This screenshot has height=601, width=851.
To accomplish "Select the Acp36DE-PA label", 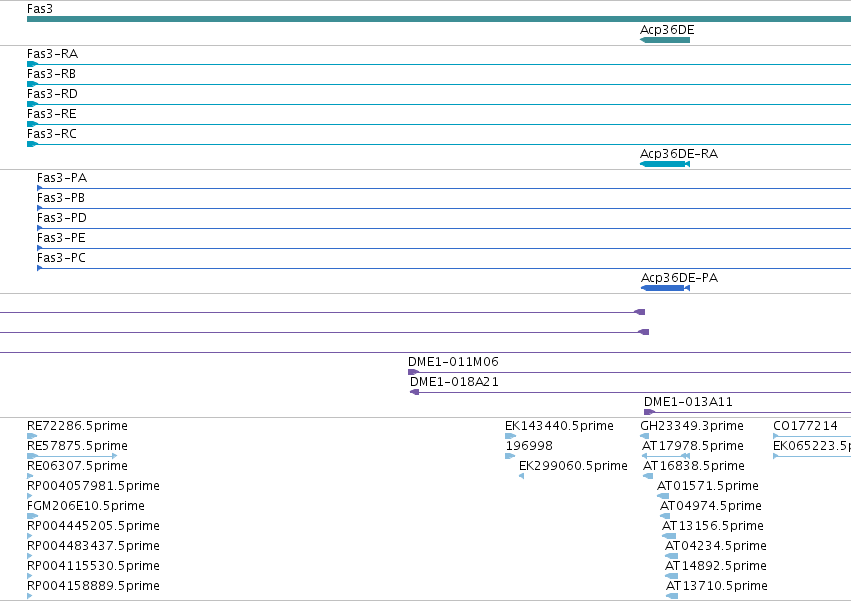I will point(679,278).
